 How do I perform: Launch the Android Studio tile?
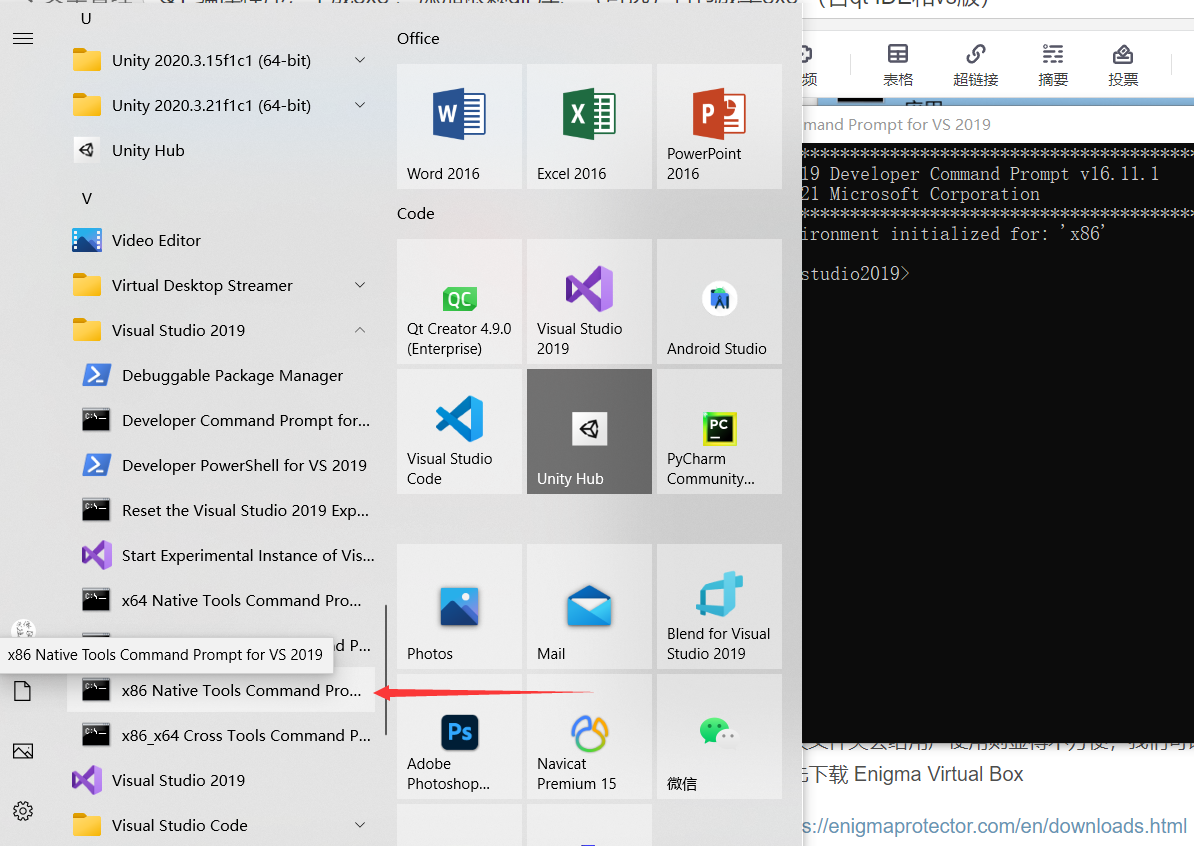(x=720, y=302)
